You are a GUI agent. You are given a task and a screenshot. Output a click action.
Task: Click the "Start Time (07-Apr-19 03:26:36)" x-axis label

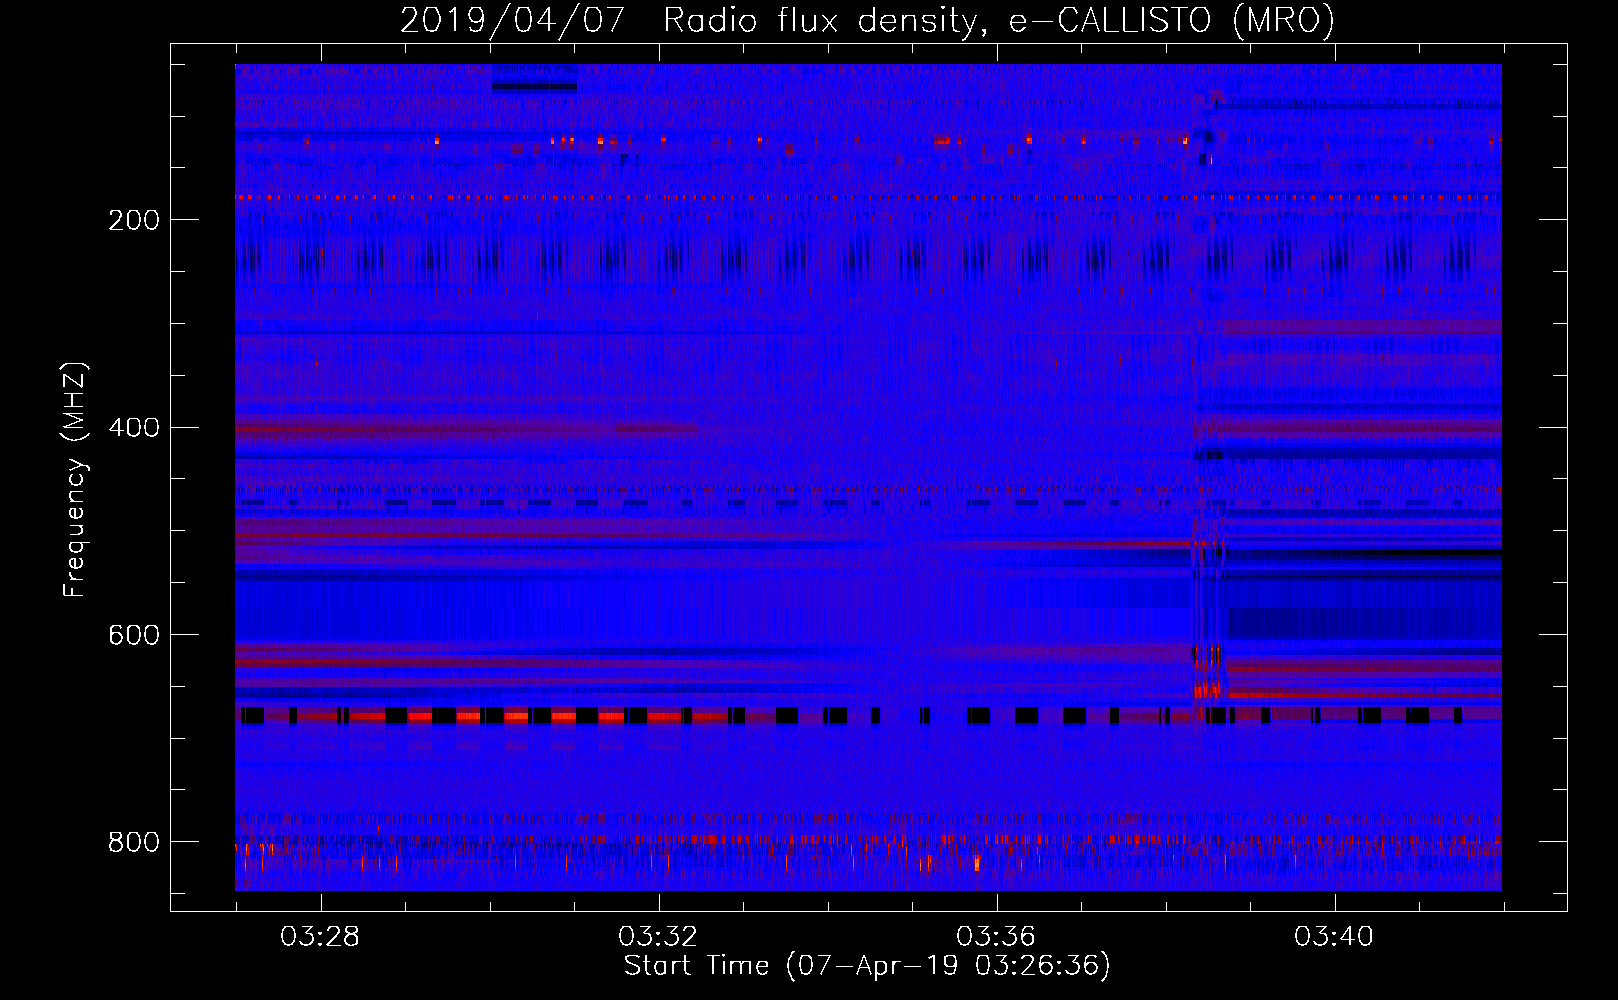[x=867, y=966]
